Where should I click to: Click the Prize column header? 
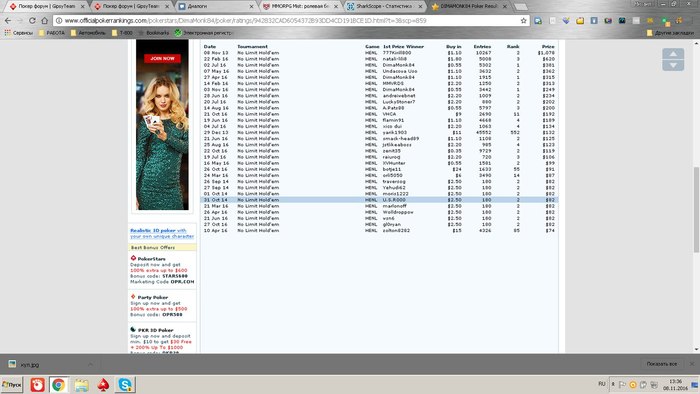point(548,46)
